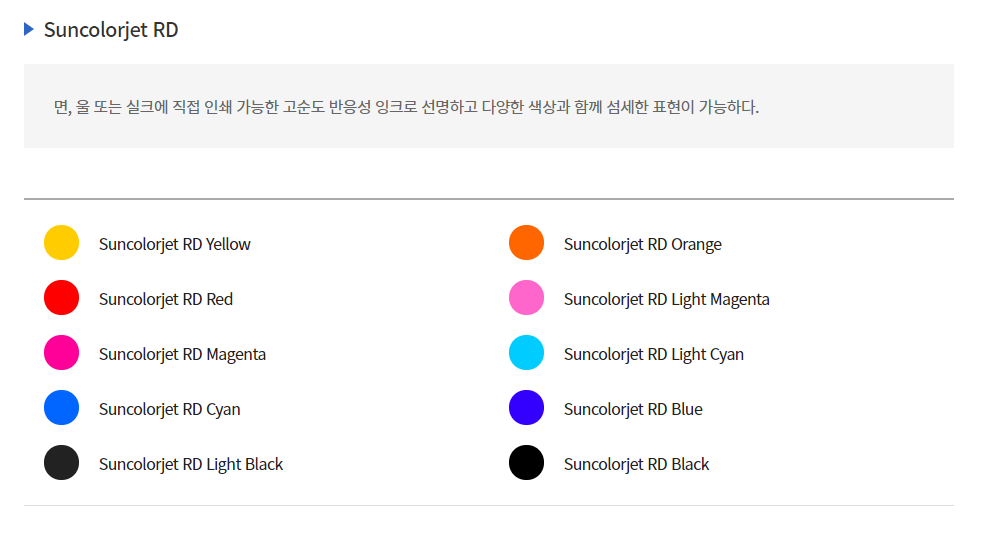Screen dimensions: 989x533
Task: Select the magenta color circle
Action: pyautogui.click(x=61, y=353)
